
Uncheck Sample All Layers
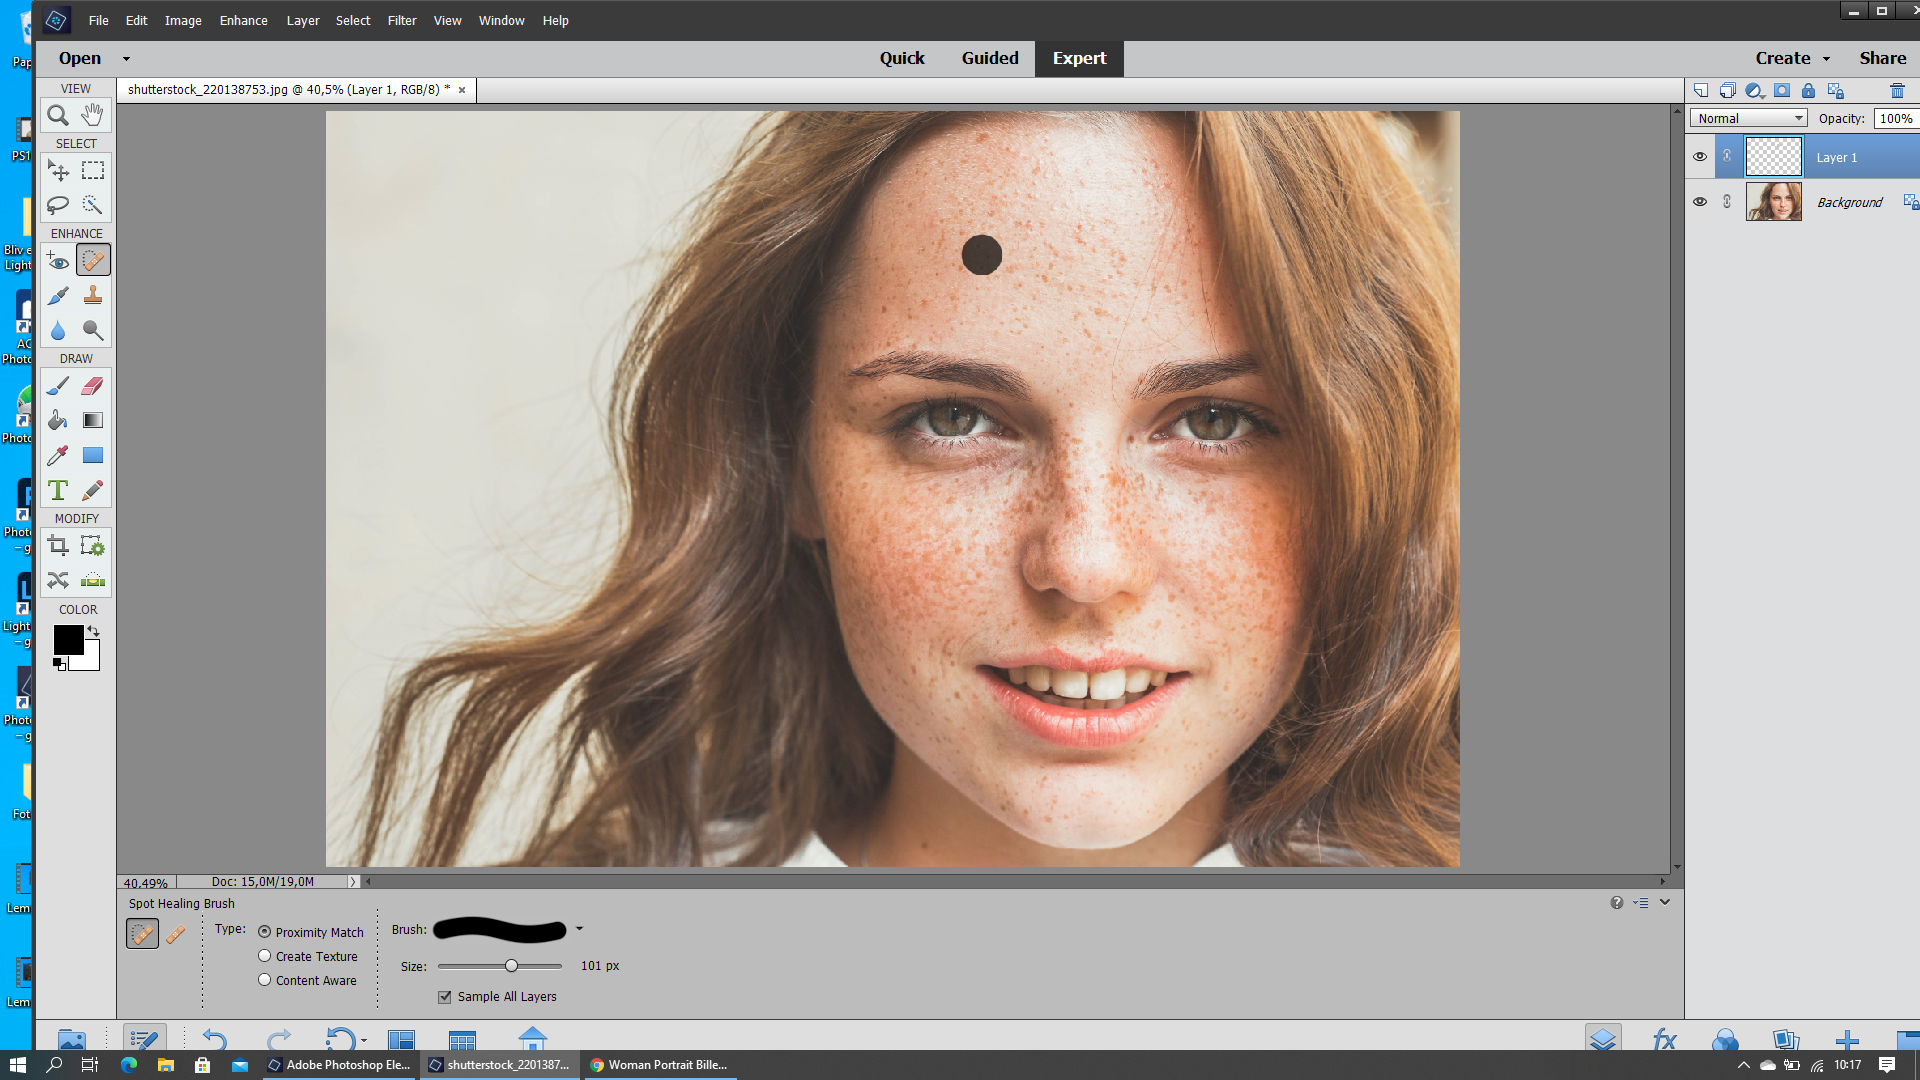point(444,996)
